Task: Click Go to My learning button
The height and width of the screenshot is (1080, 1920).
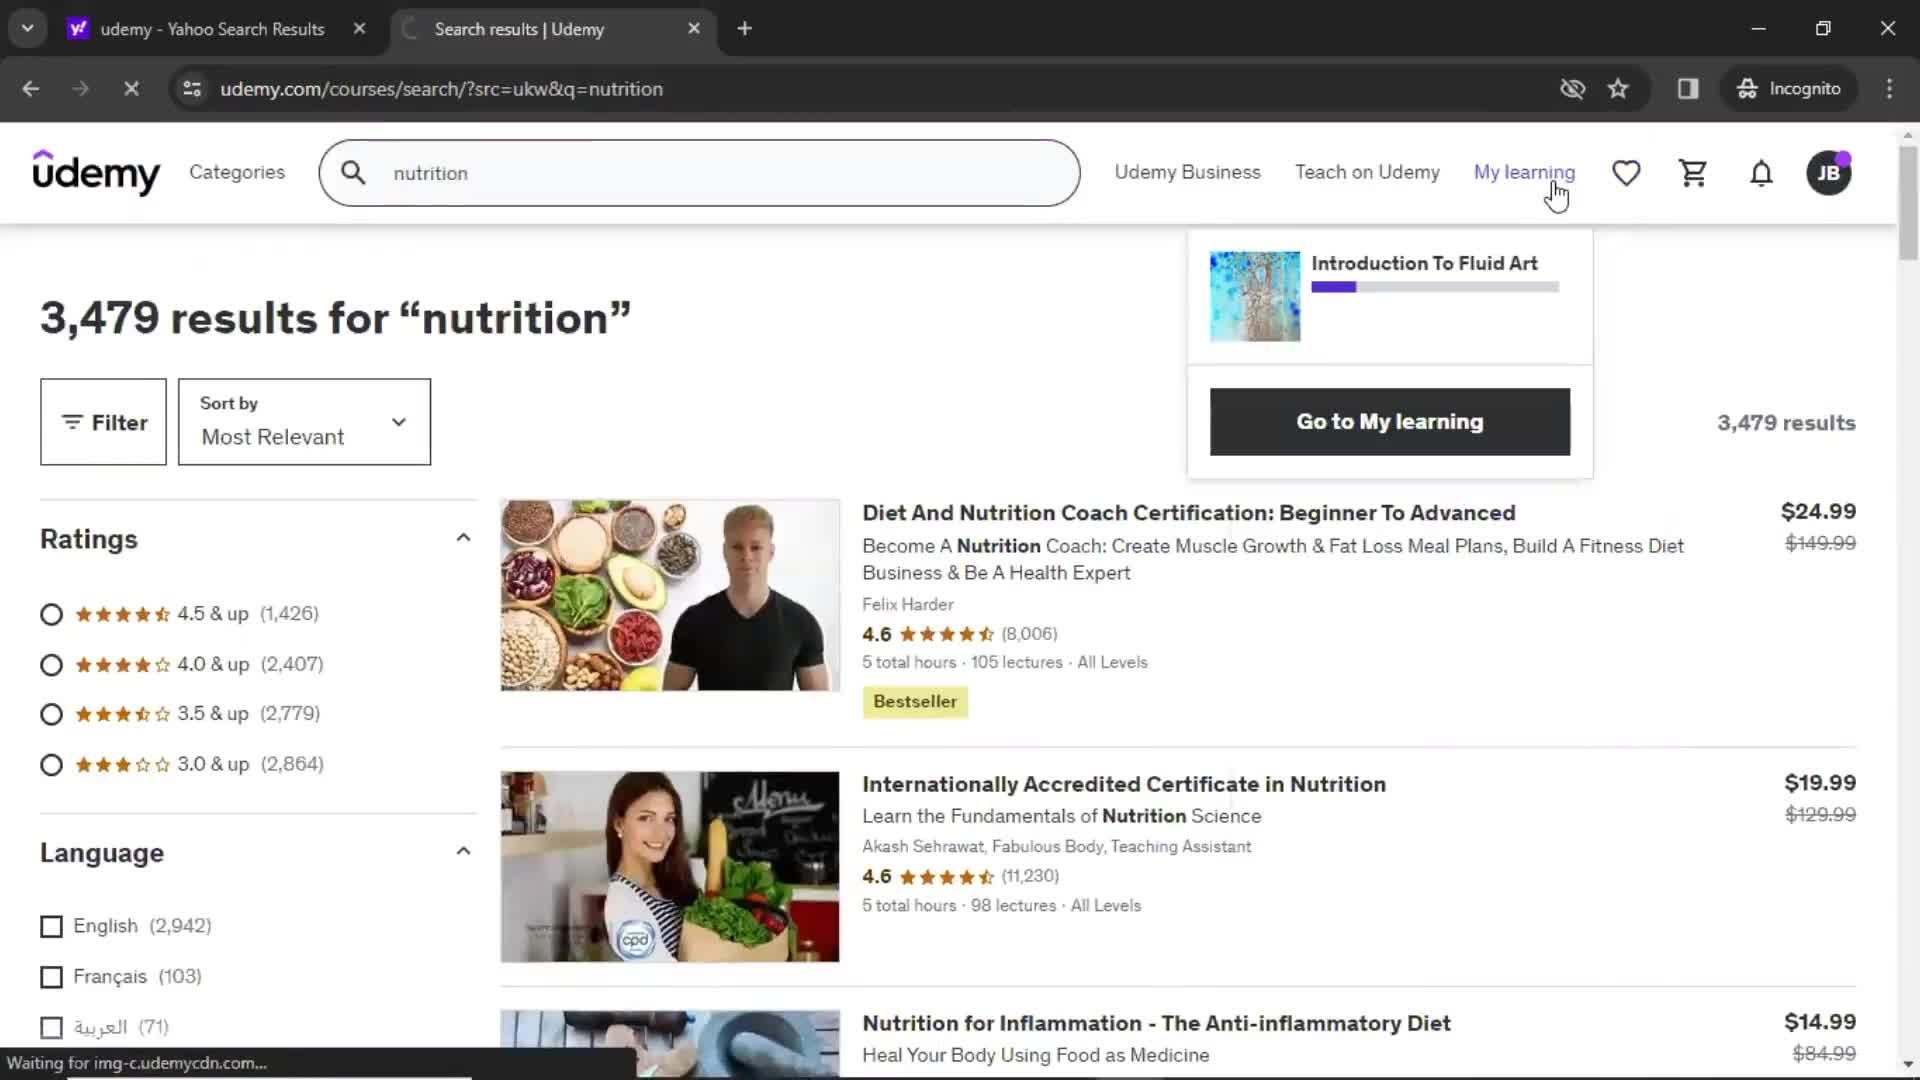Action: pos(1390,421)
